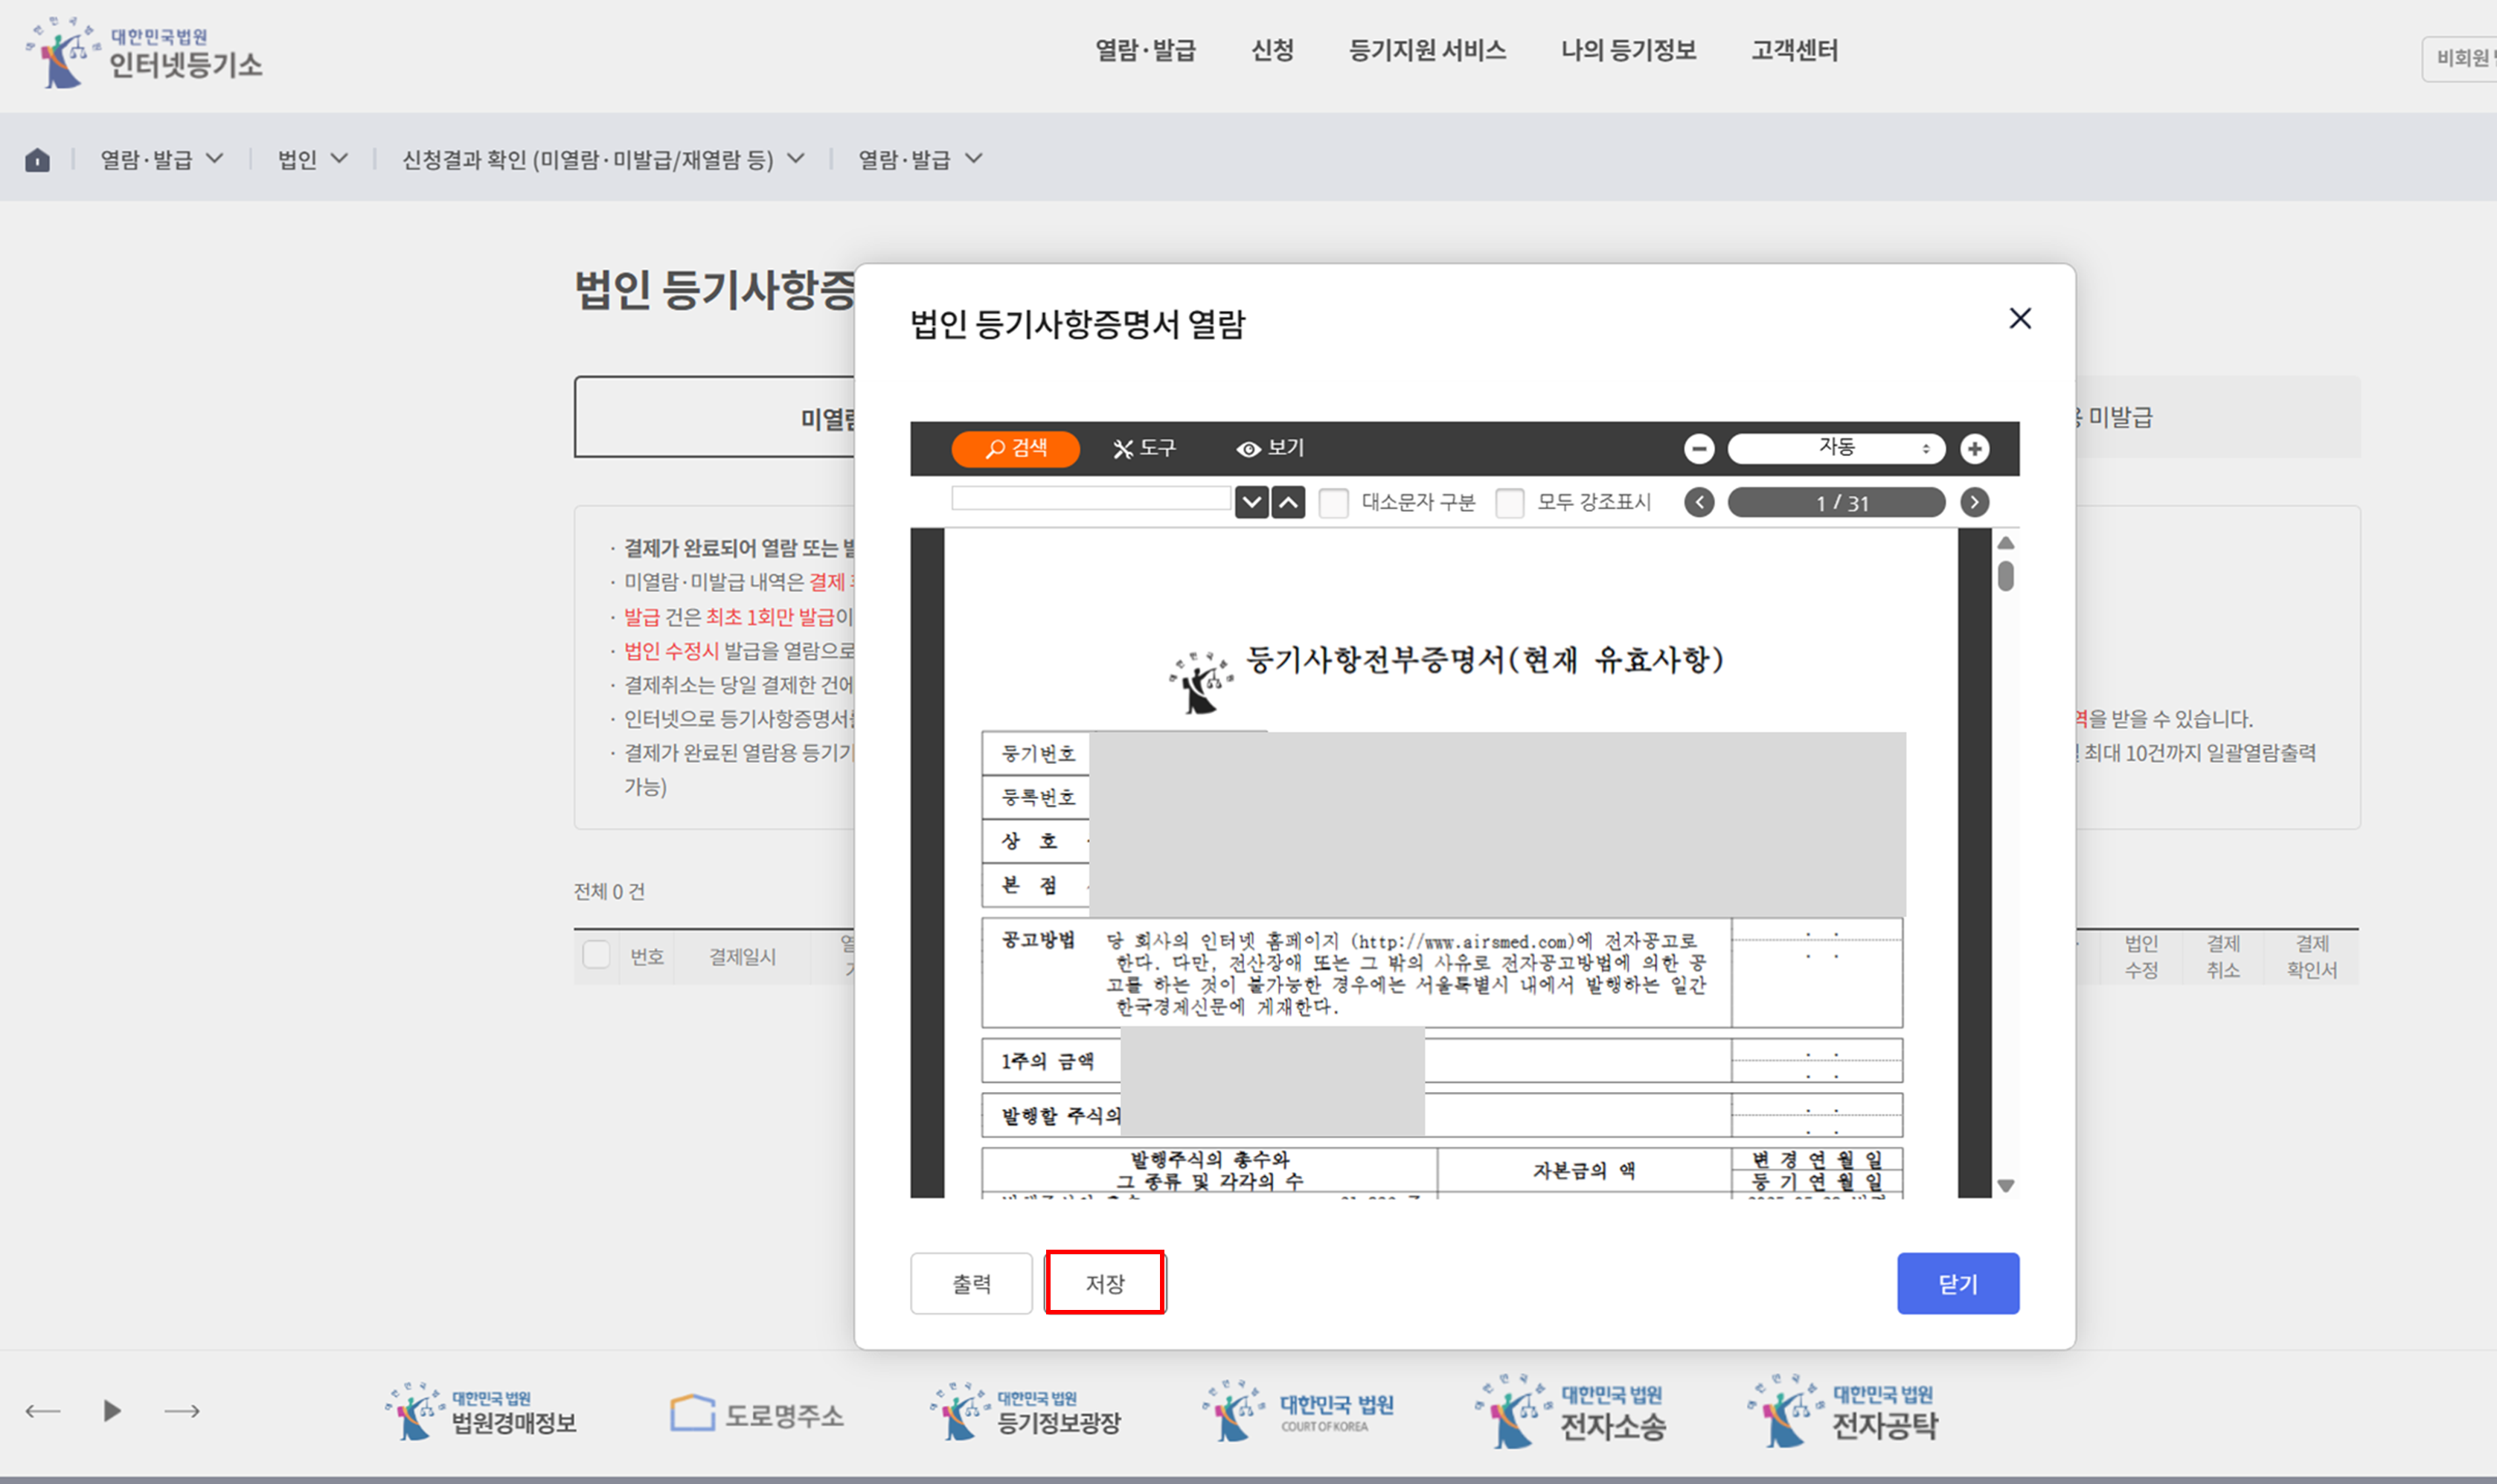Click the orange 검색 search button
Viewport: 2497px width, 1484px height.
click(1015, 448)
